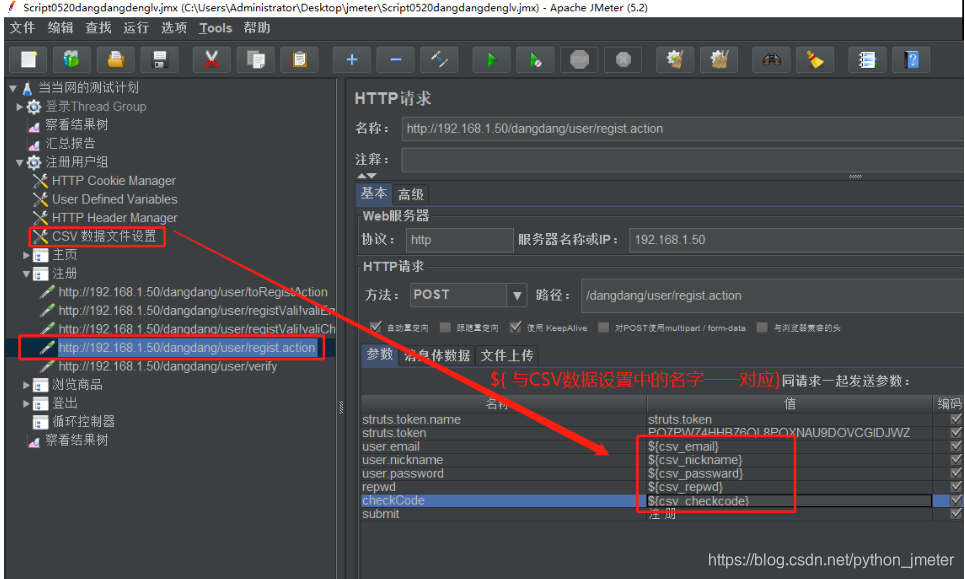Image resolution: width=965 pixels, height=579 pixels.
Task: Click the Stop test icon
Action: pos(579,60)
